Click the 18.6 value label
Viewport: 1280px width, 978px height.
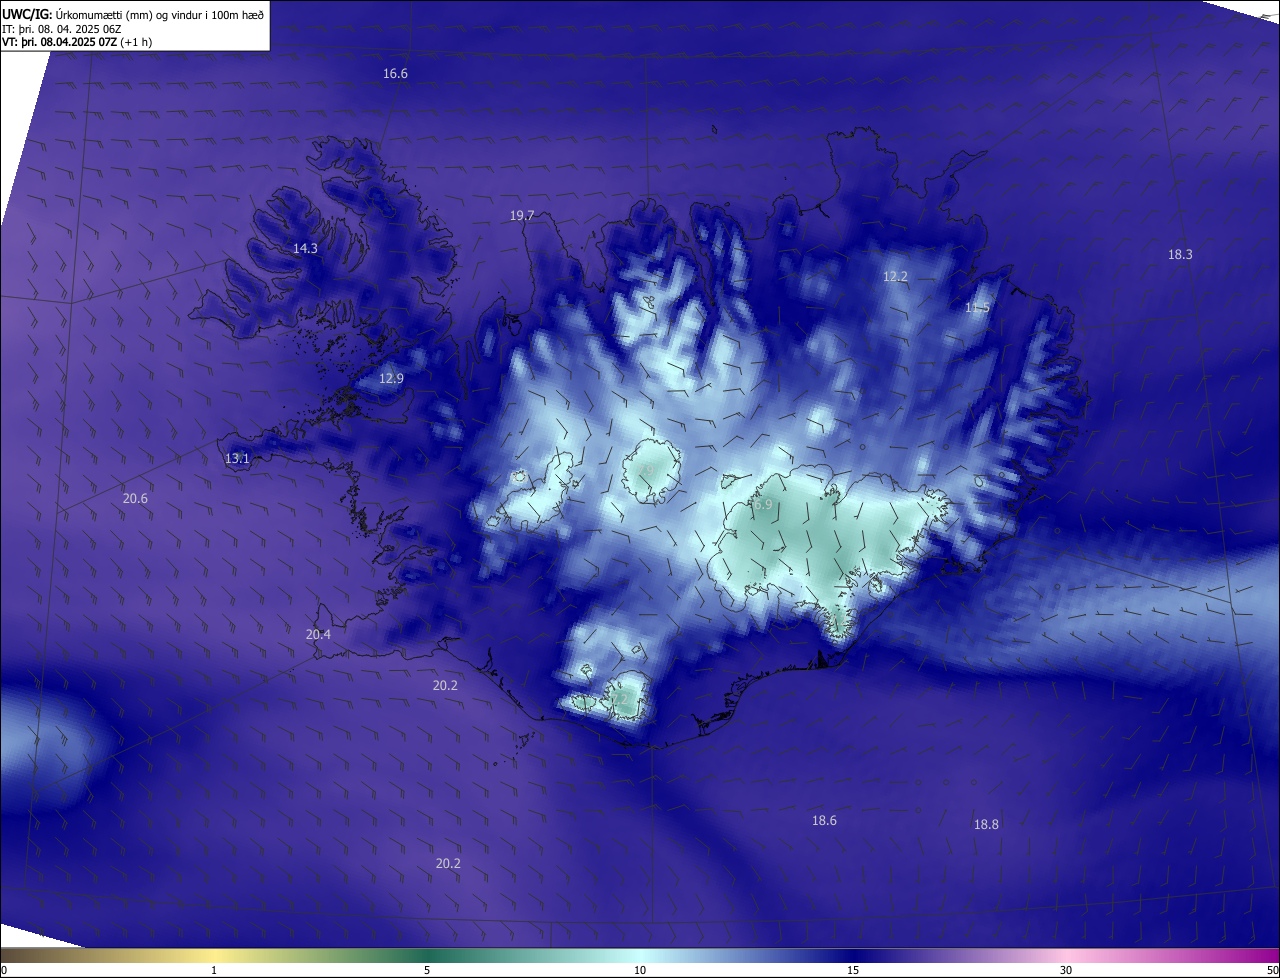[x=824, y=821]
